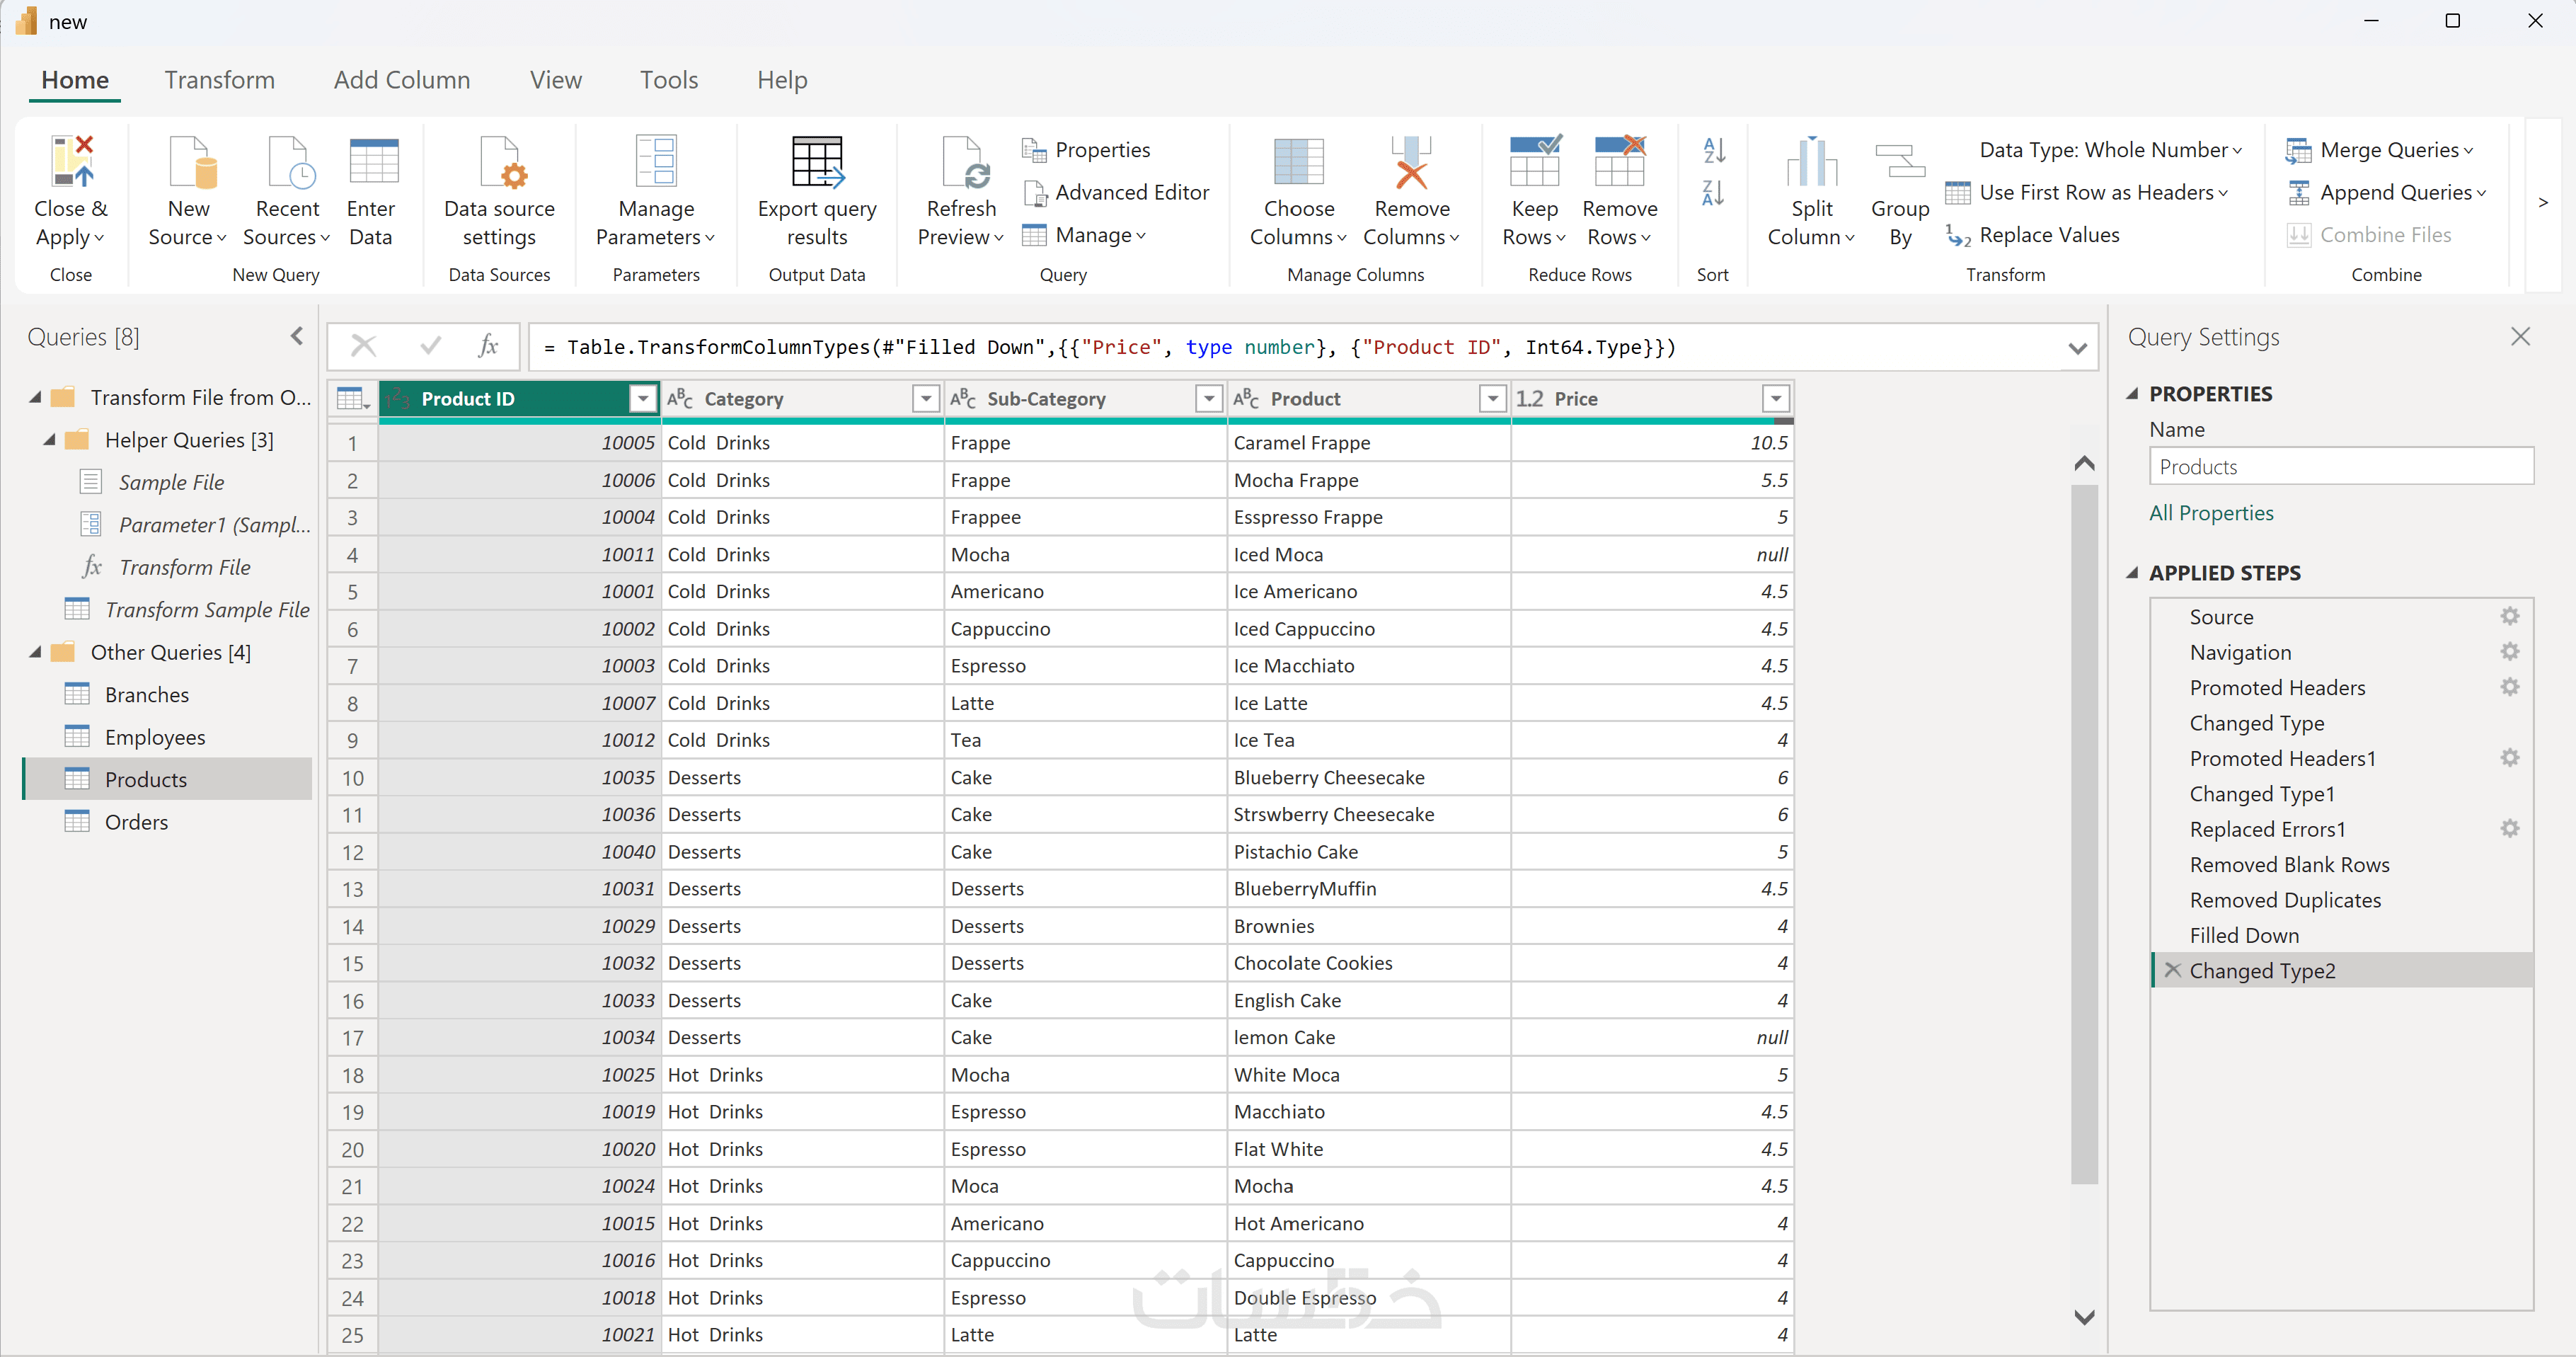Click the gear icon beside Source step
The image size is (2576, 1357).
point(2509,616)
